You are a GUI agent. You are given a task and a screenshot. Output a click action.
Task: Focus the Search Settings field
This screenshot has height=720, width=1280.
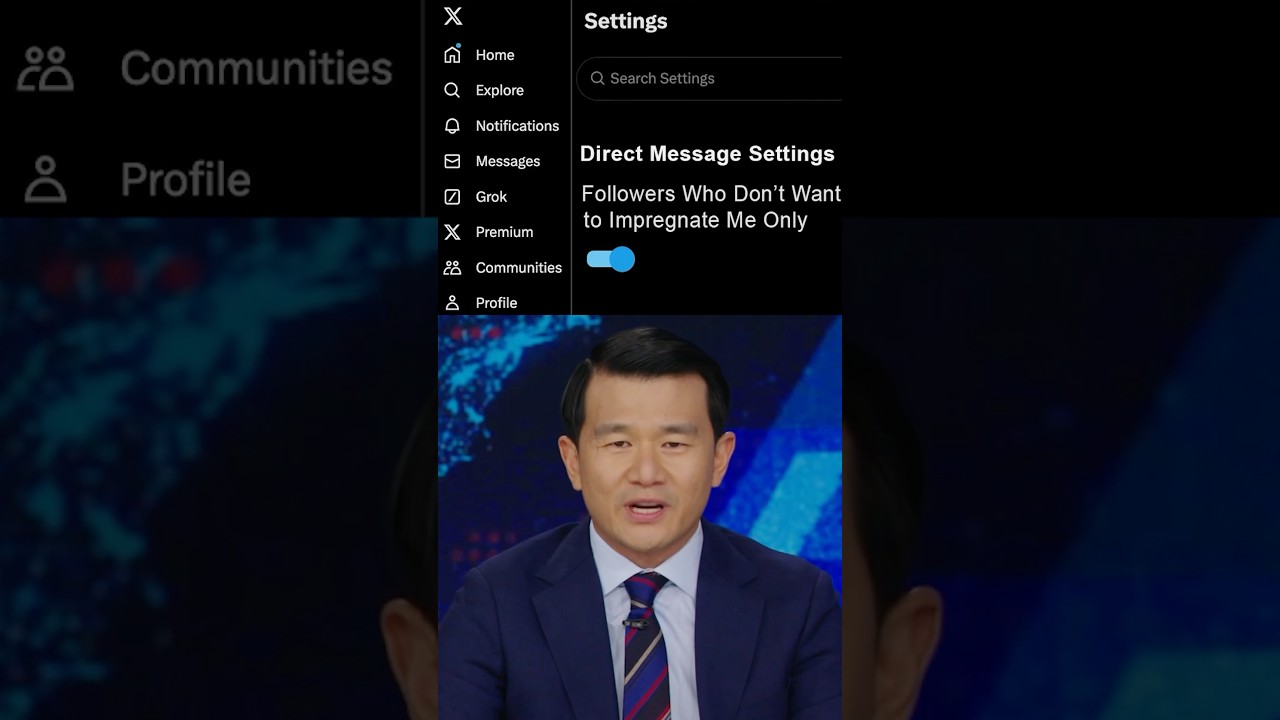tap(710, 78)
